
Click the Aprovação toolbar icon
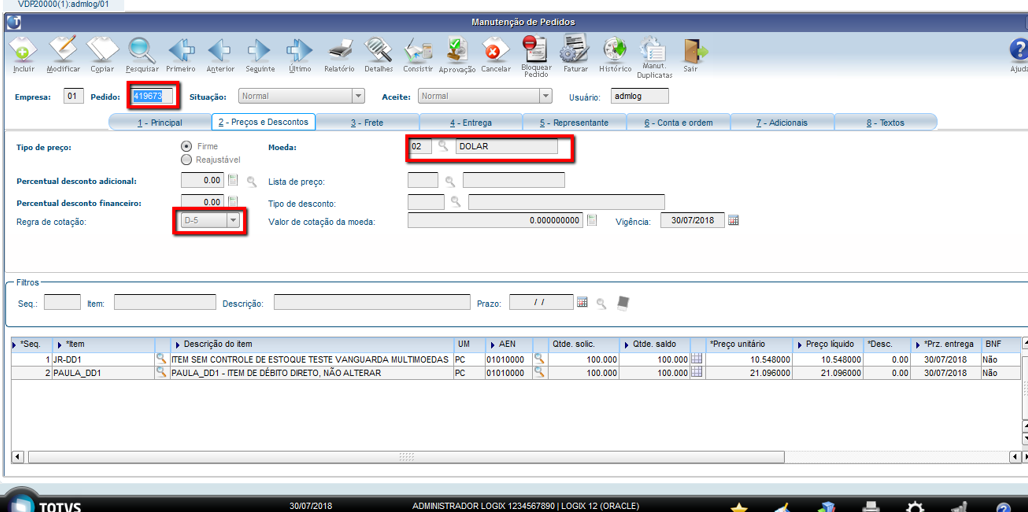point(457,50)
